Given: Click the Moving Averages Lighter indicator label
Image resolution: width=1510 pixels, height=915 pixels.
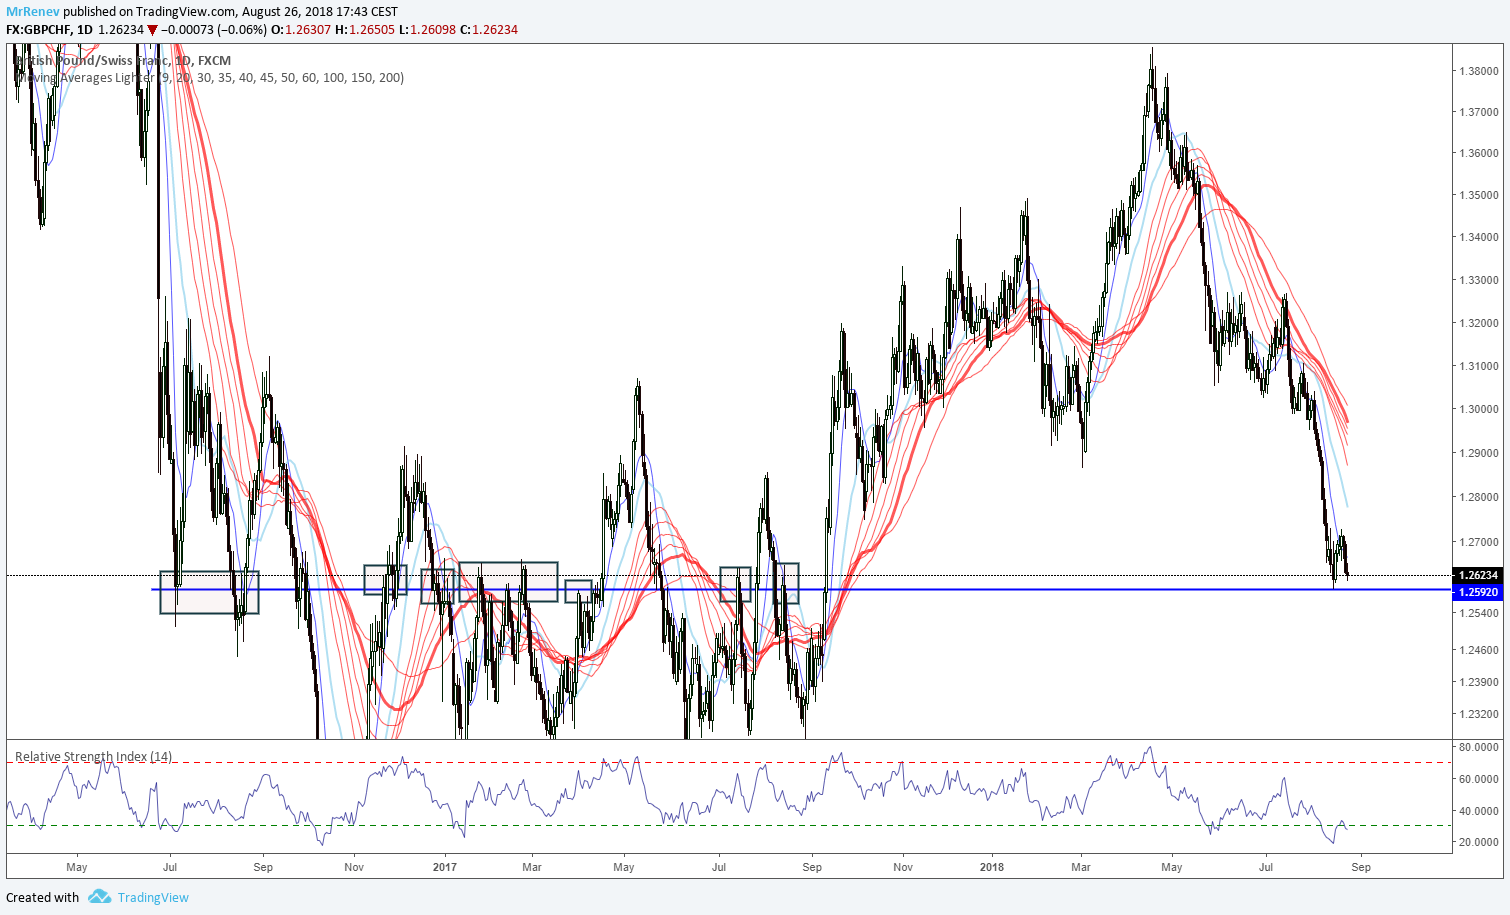Looking at the screenshot, I should coord(210,77).
